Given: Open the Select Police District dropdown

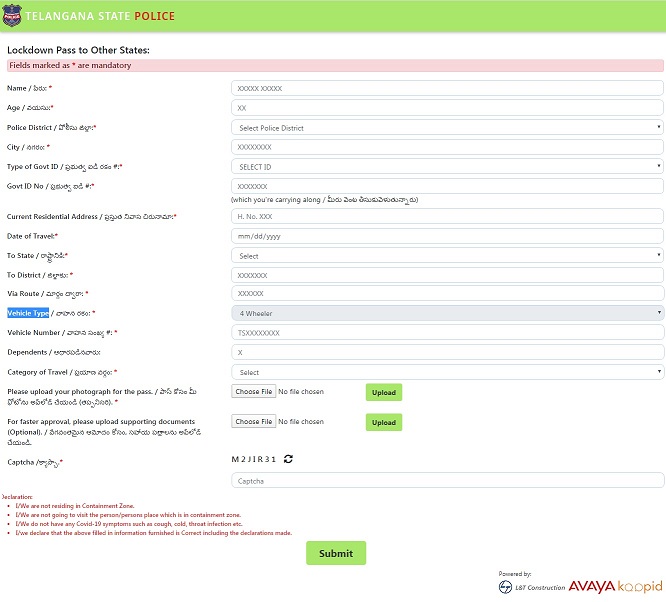Looking at the screenshot, I should [447, 128].
